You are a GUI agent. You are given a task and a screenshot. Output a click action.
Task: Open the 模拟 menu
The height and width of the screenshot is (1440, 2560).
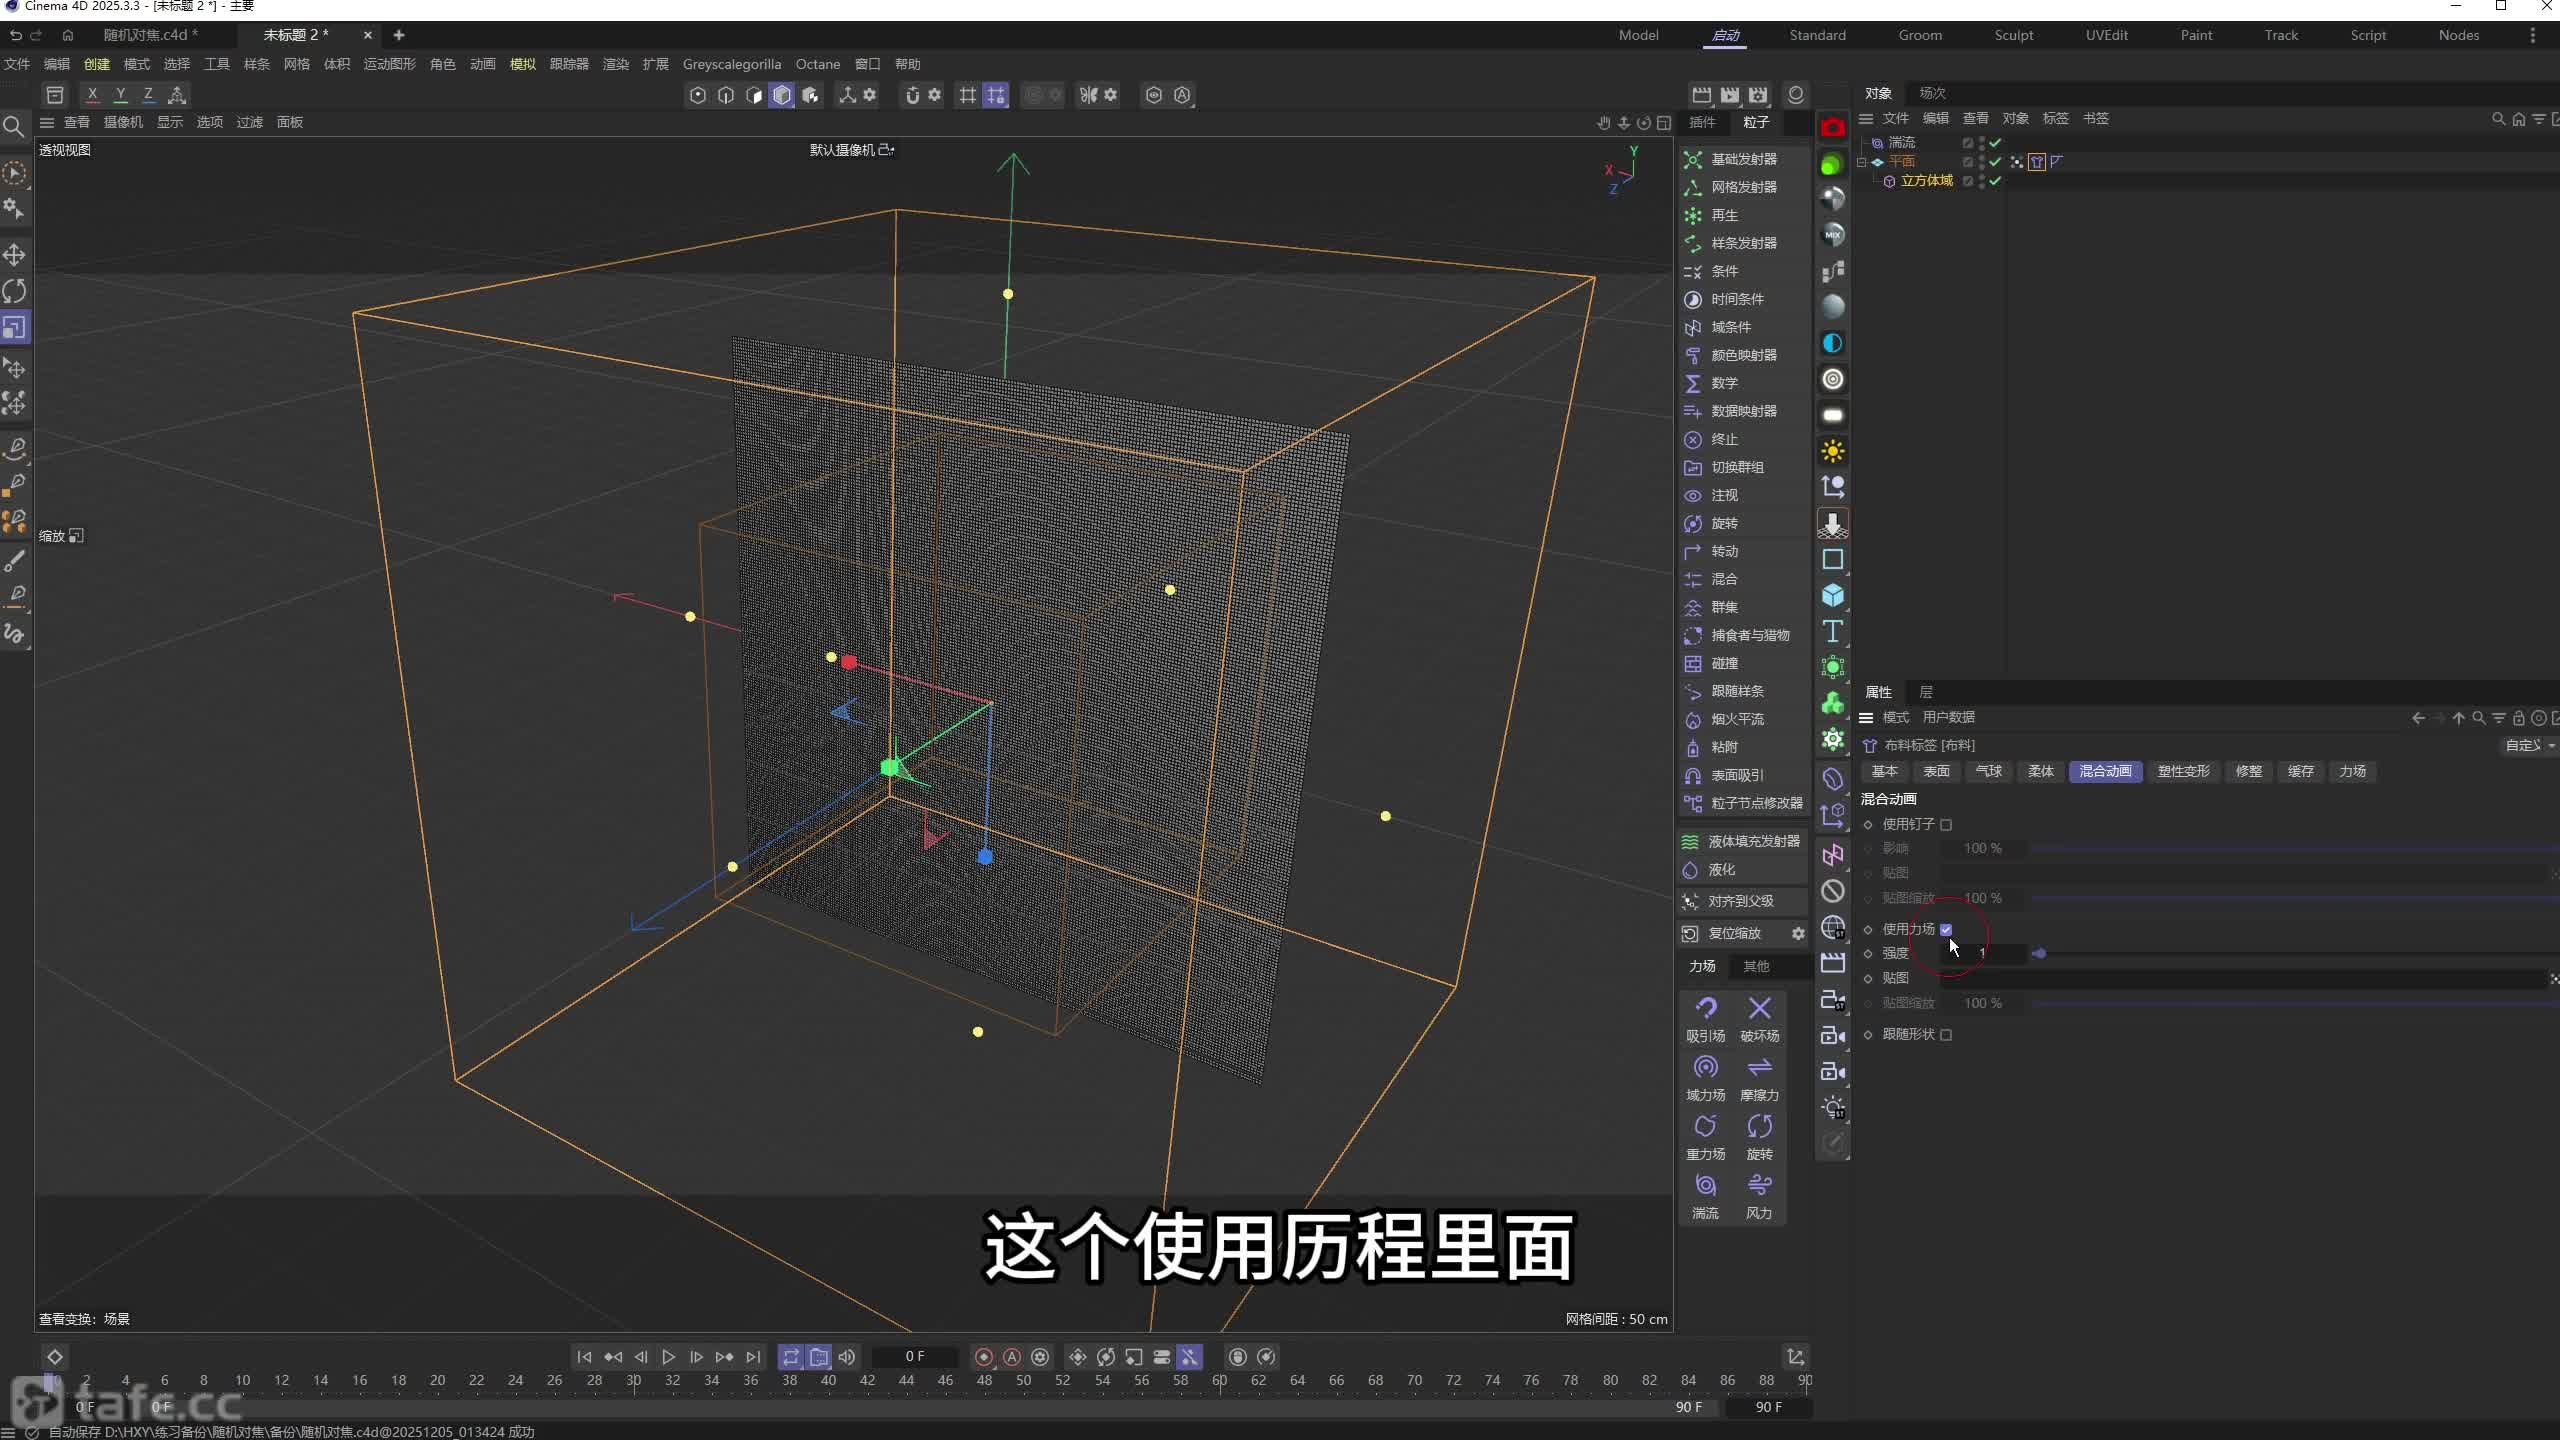(522, 64)
